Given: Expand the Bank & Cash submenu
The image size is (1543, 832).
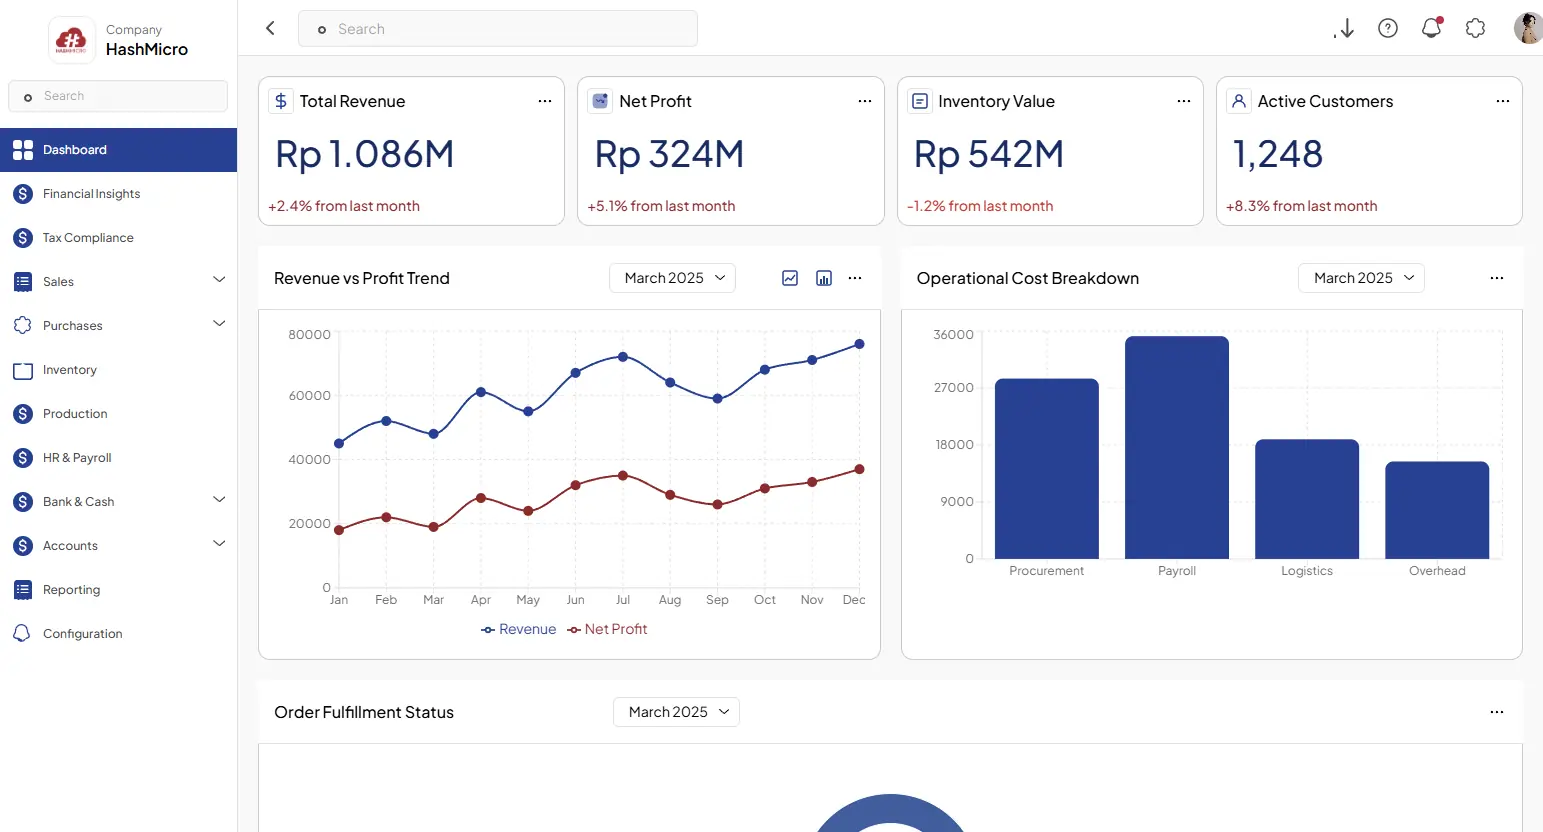Looking at the screenshot, I should [x=219, y=501].
